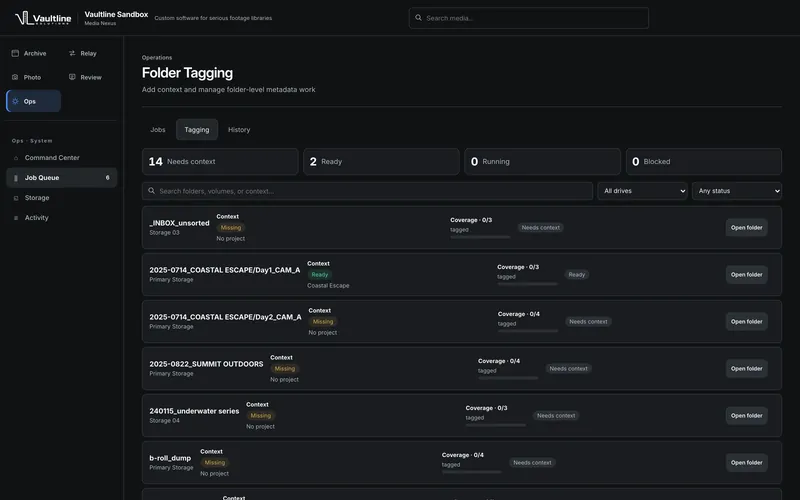
Task: Click the 2025-0822_SUMMIT OUTDOORS folder name
Action: (x=206, y=364)
